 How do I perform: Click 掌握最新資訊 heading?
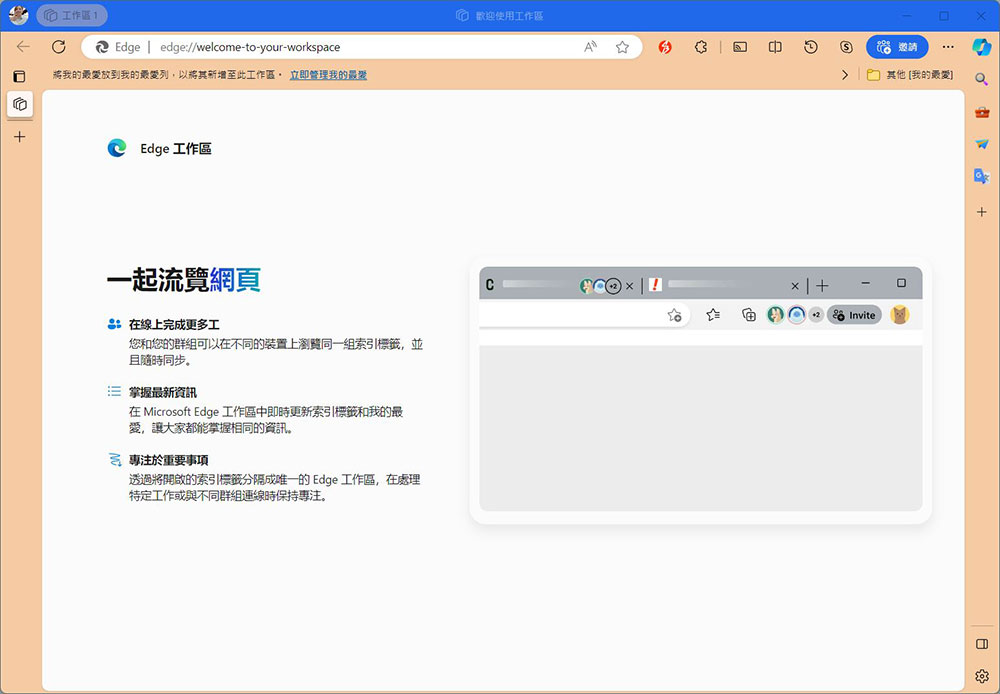coord(163,392)
